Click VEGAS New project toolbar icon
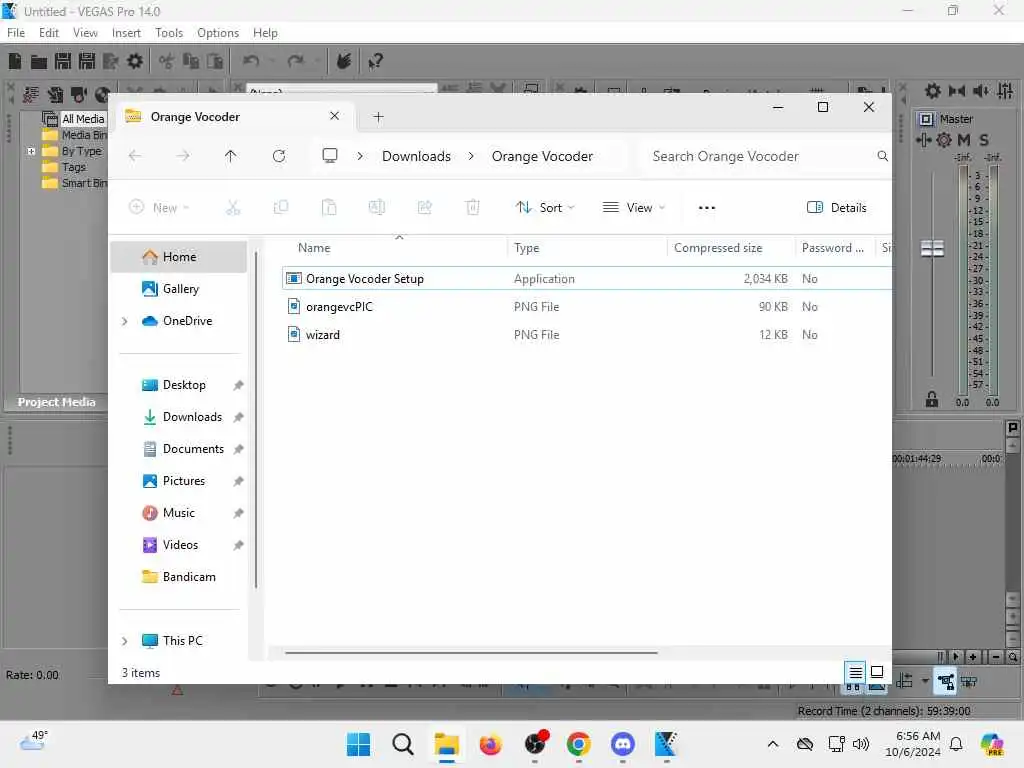This screenshot has height=768, width=1024. coord(15,61)
